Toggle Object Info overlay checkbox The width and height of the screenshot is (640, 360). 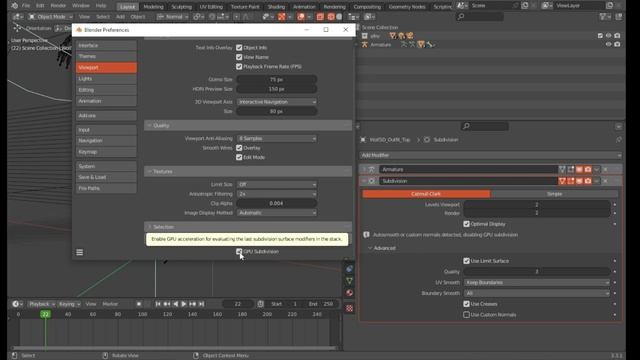pos(239,48)
